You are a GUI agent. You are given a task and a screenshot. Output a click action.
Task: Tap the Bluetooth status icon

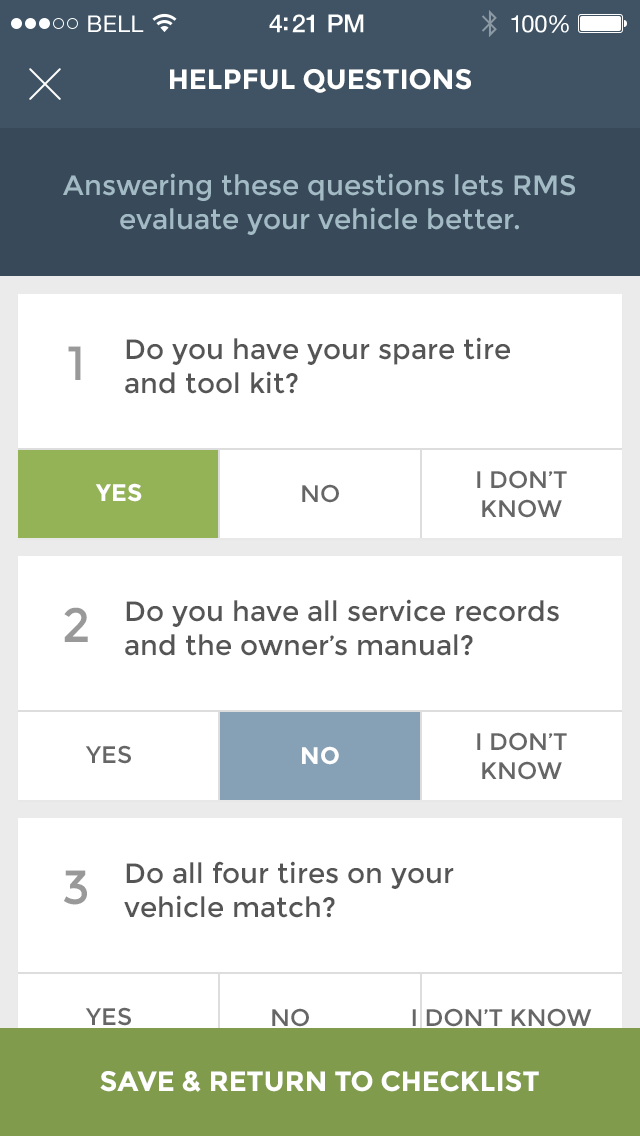coord(489,24)
